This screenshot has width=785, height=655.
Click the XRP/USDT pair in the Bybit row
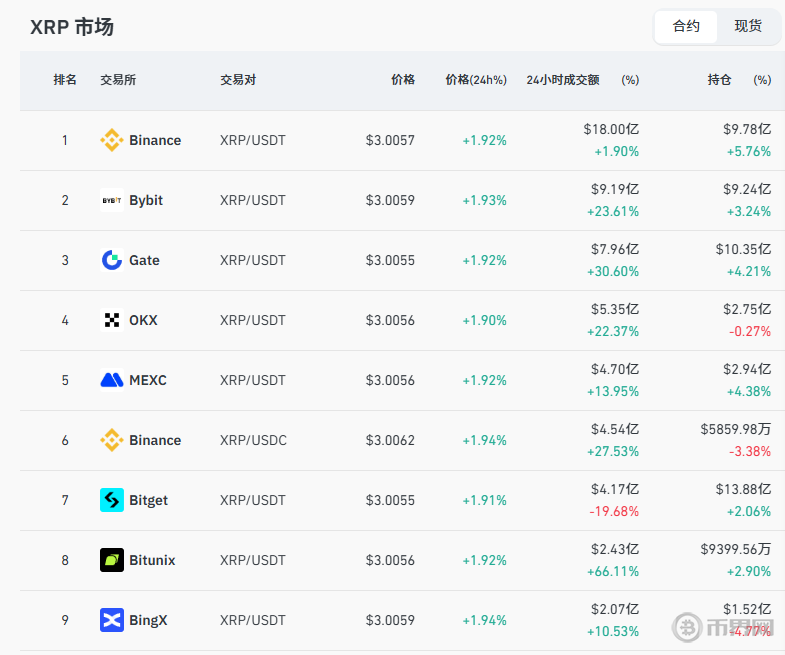[x=253, y=200]
